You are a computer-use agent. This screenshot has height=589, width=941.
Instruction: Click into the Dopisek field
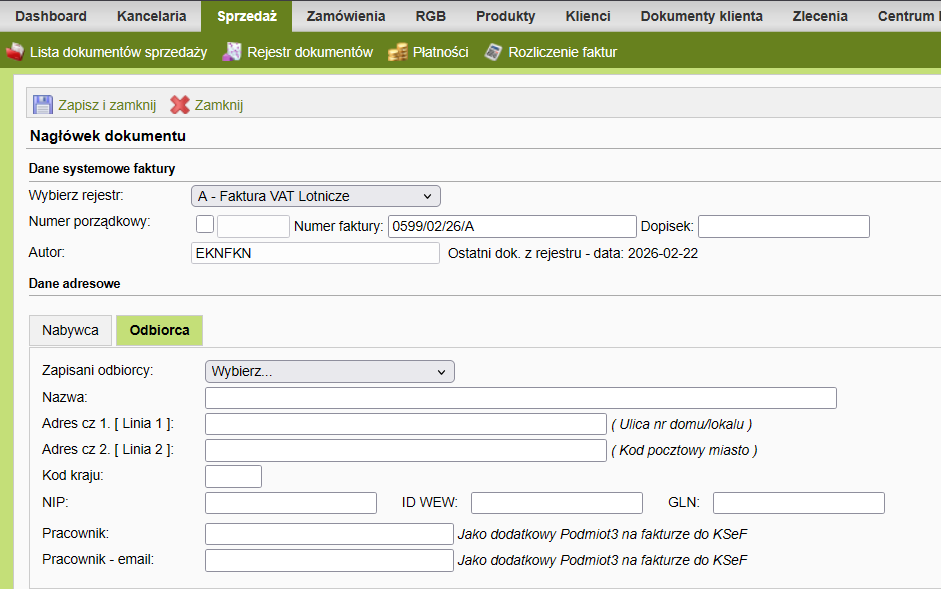[x=783, y=226]
